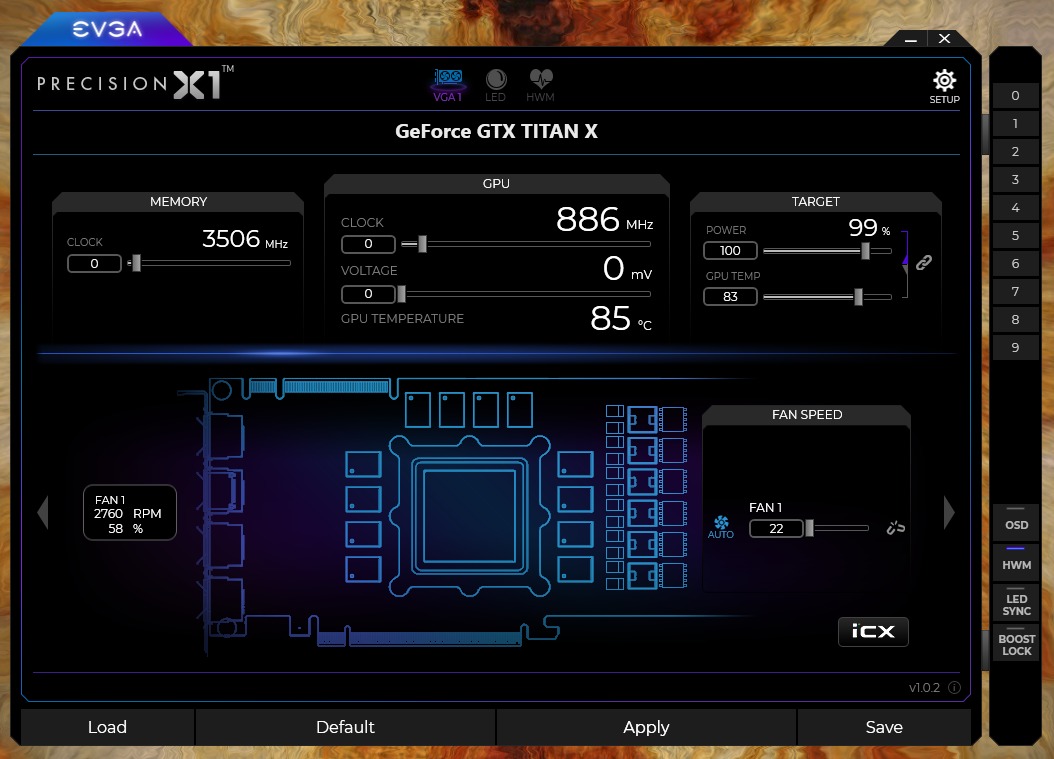Open the HWM heart monitor icon
The image size is (1054, 759).
pos(540,84)
